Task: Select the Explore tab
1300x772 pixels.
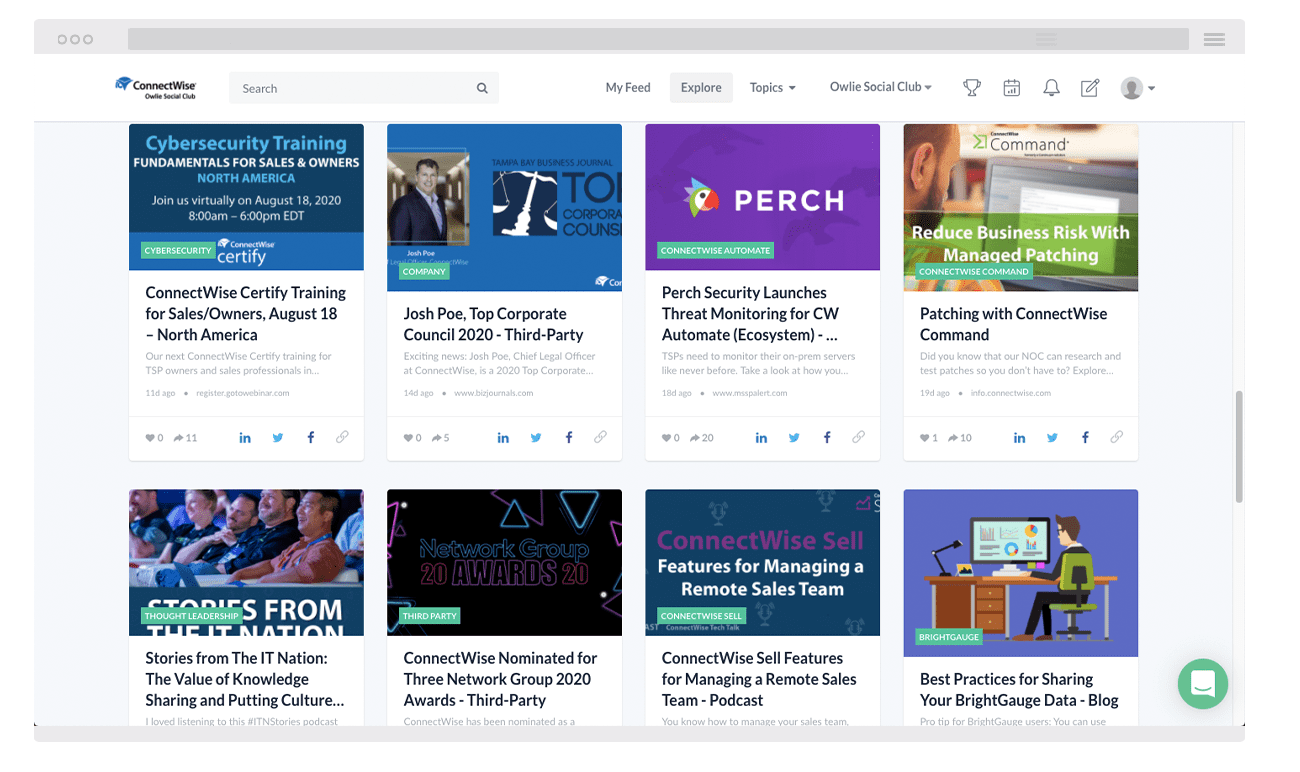Action: (x=701, y=88)
